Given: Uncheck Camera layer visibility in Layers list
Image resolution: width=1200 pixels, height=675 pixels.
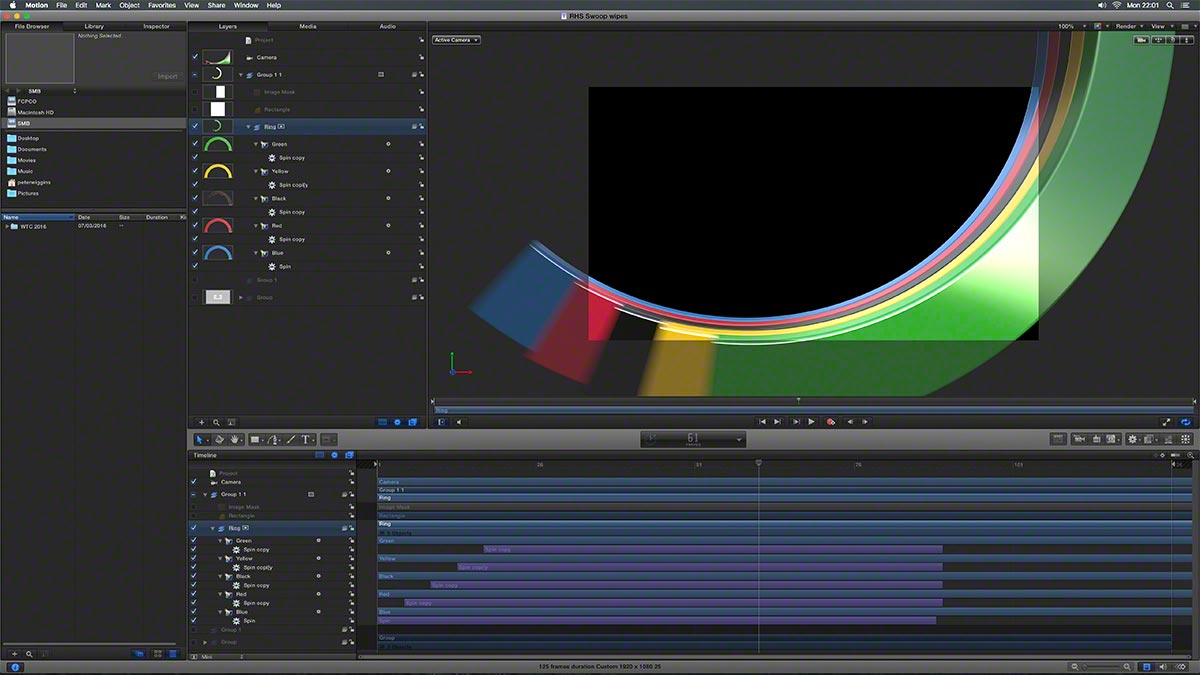Looking at the screenshot, I should 195,57.
